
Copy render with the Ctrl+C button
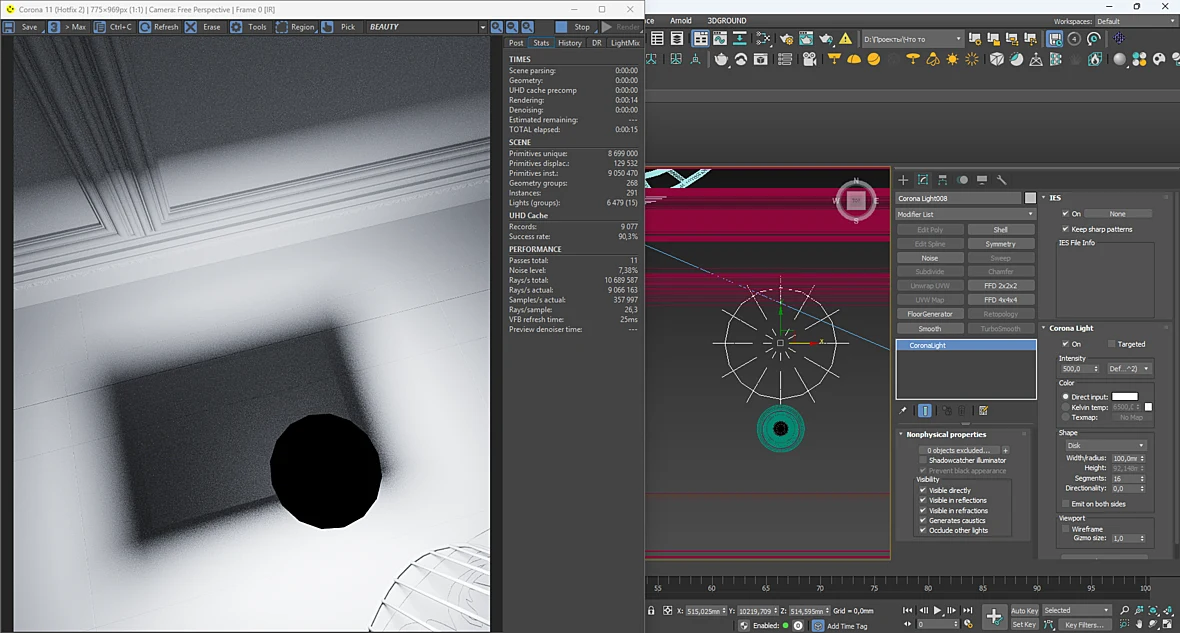pyautogui.click(x=114, y=26)
